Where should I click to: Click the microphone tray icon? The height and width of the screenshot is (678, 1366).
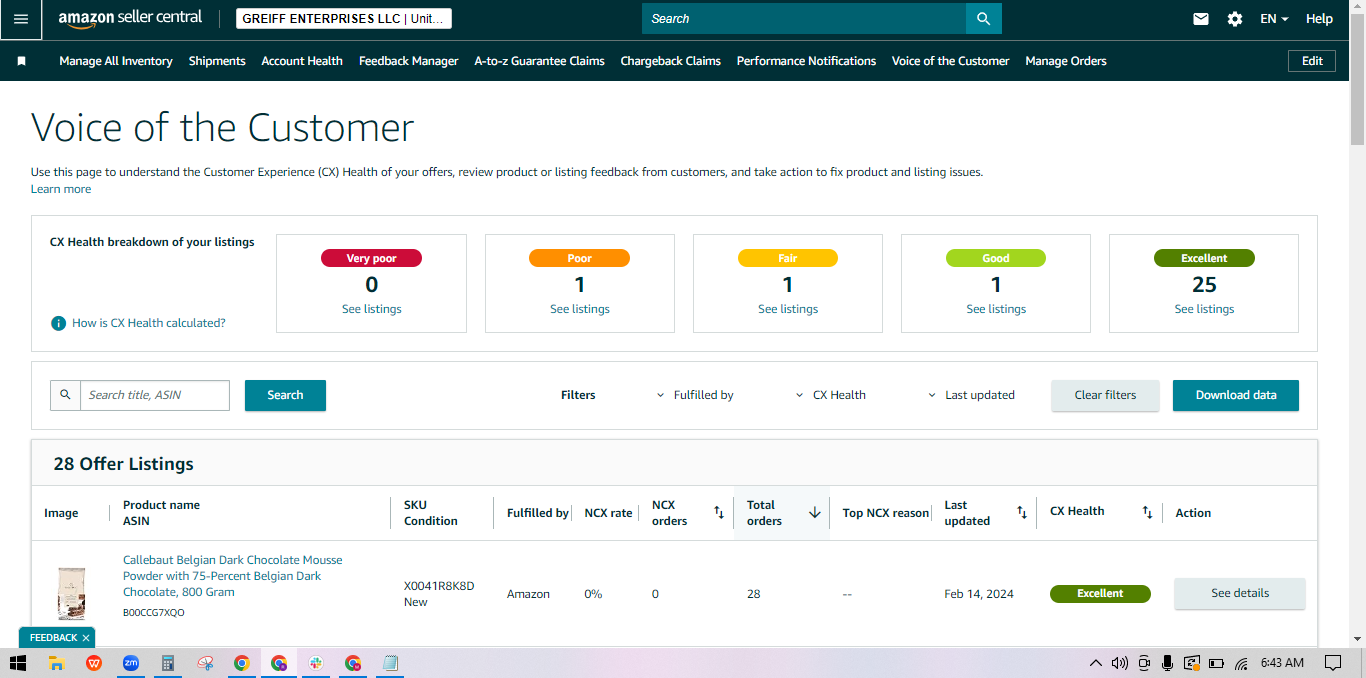coord(1167,663)
